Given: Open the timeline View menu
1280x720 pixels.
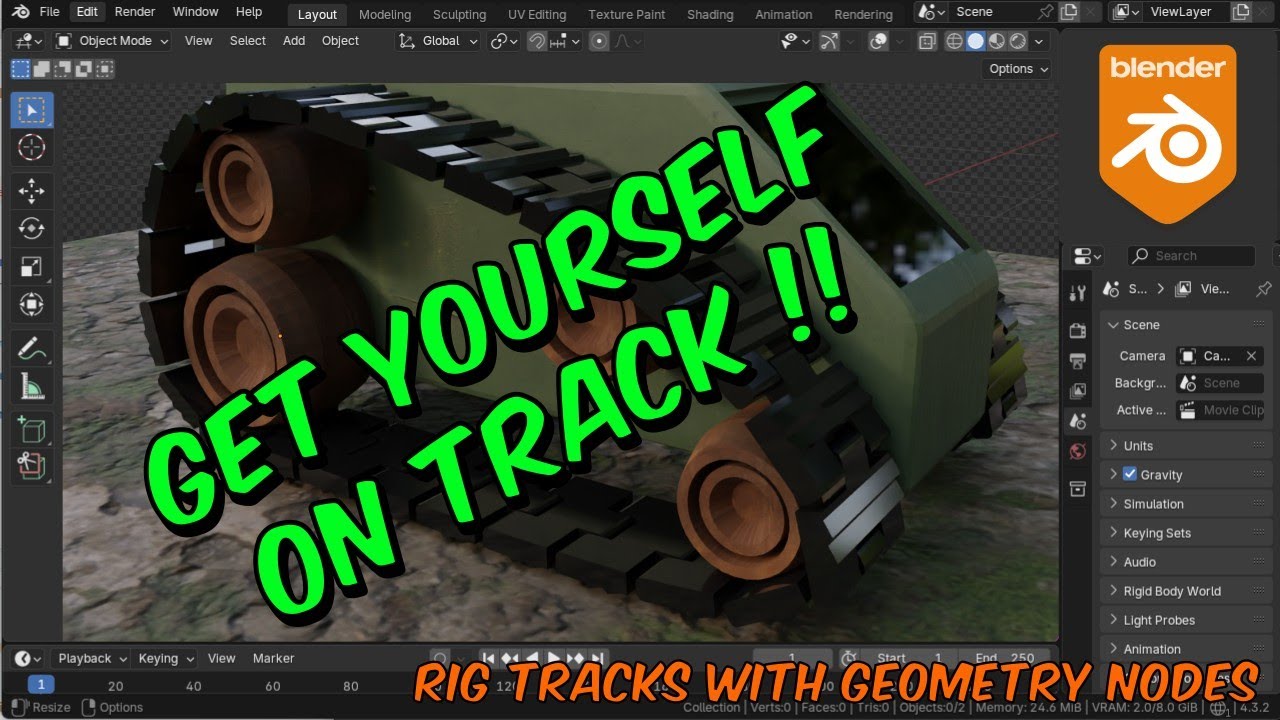Looking at the screenshot, I should (222, 658).
